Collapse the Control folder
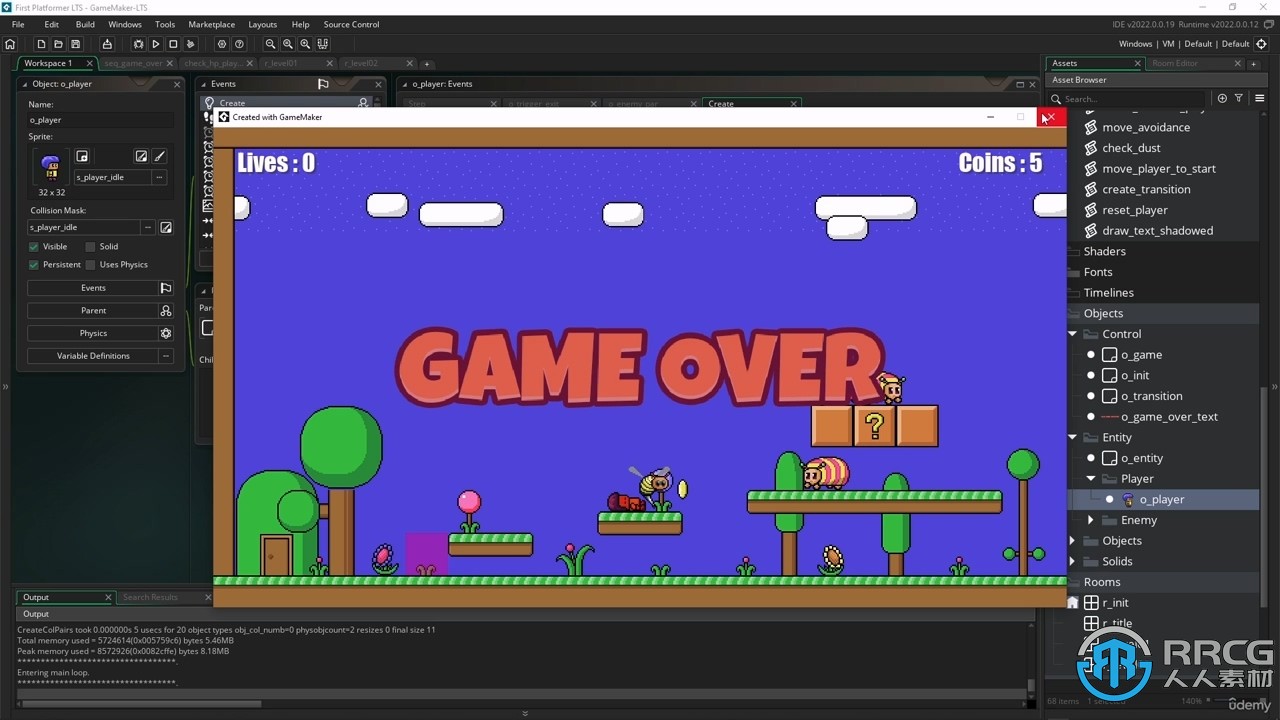This screenshot has width=1280, height=720. [1073, 334]
